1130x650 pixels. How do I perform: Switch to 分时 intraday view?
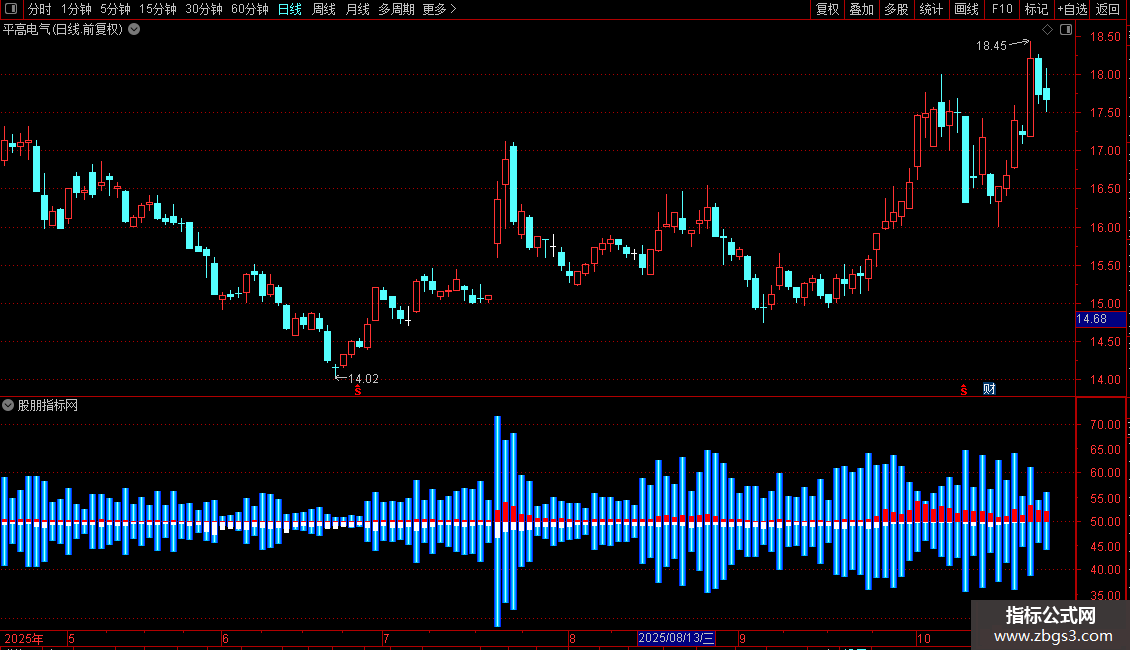(x=40, y=9)
